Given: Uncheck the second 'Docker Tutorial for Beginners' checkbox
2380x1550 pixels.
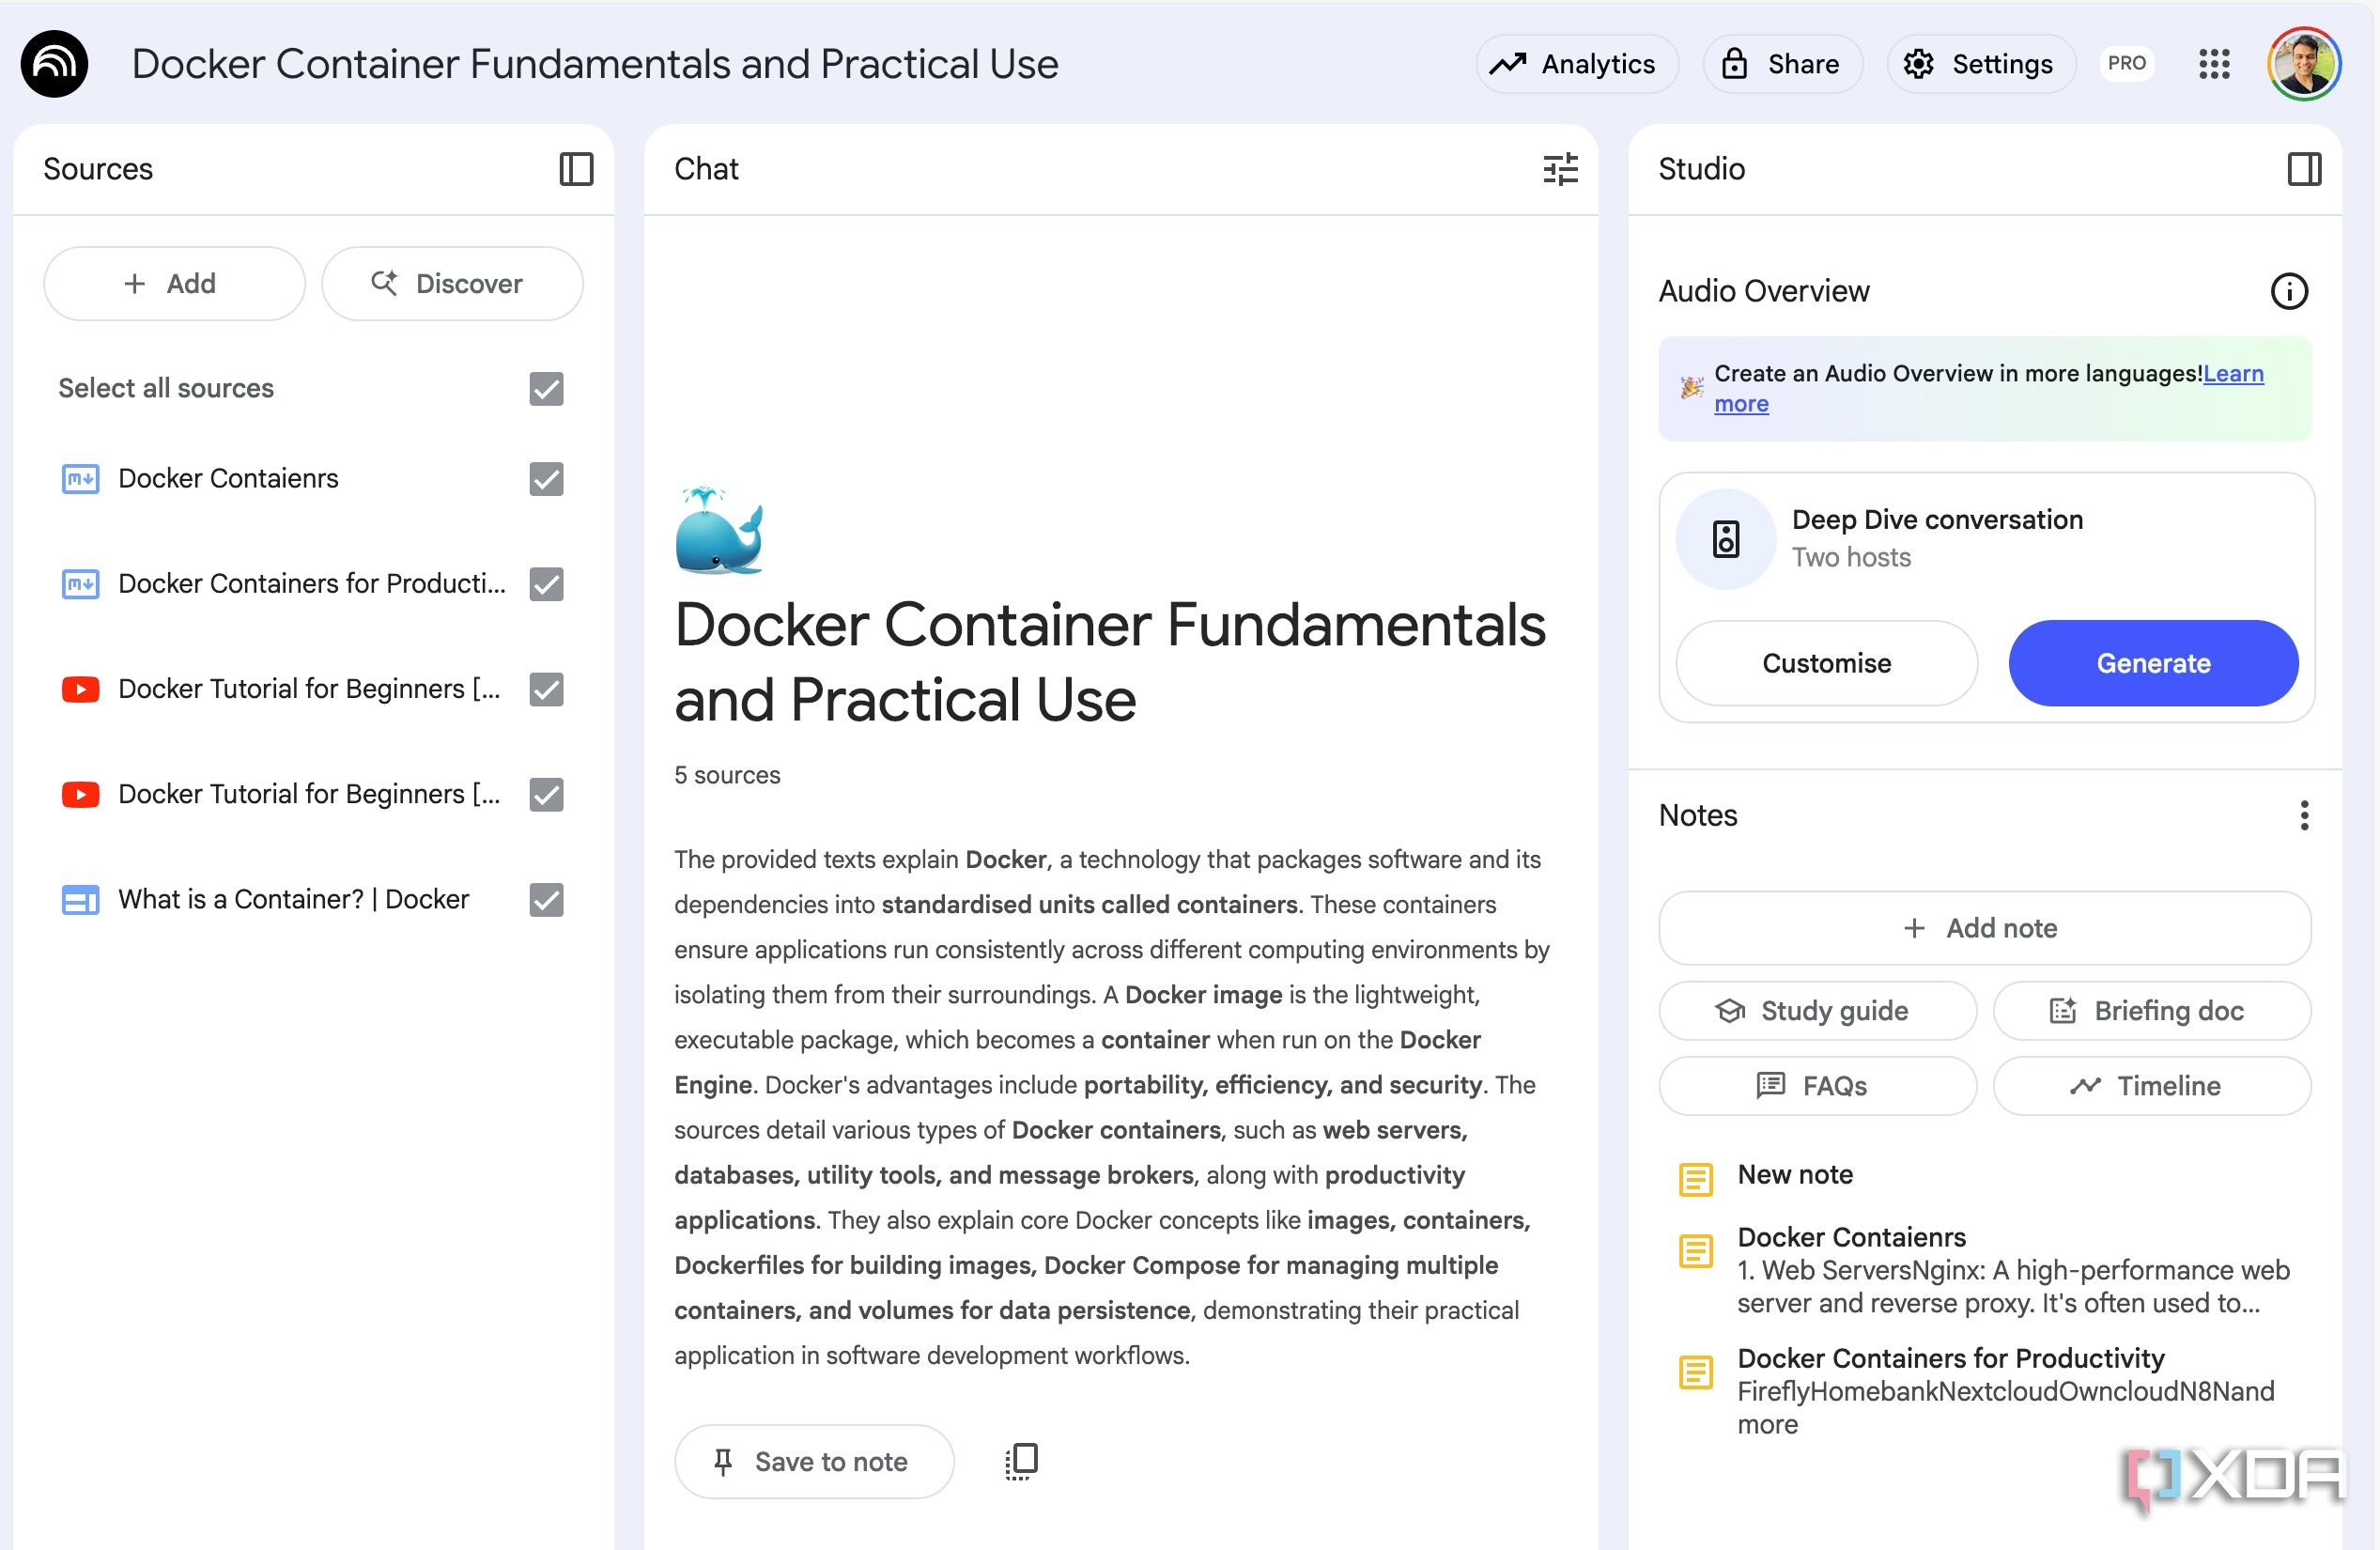Looking at the screenshot, I should 546,794.
